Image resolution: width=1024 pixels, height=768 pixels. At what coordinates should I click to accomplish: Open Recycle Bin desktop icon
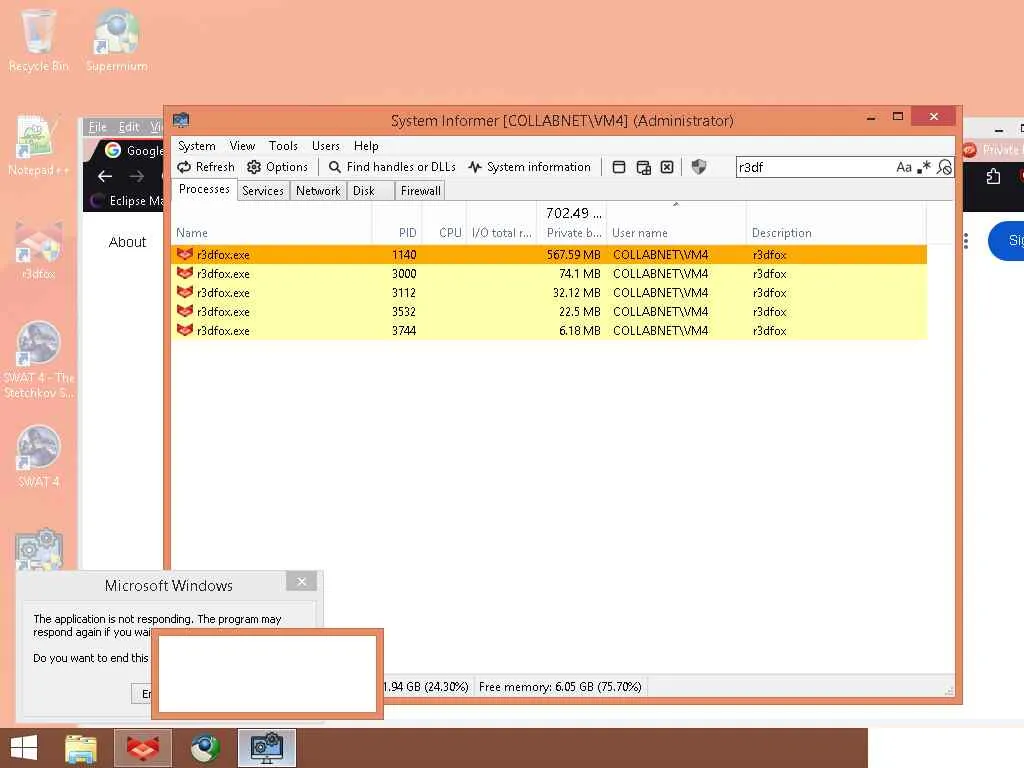click(x=38, y=40)
